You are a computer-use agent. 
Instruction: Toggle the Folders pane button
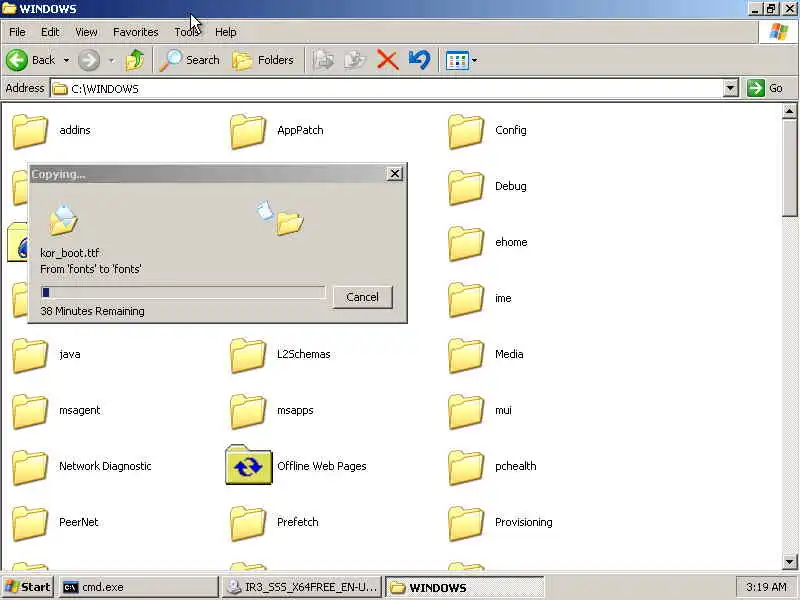click(x=263, y=60)
